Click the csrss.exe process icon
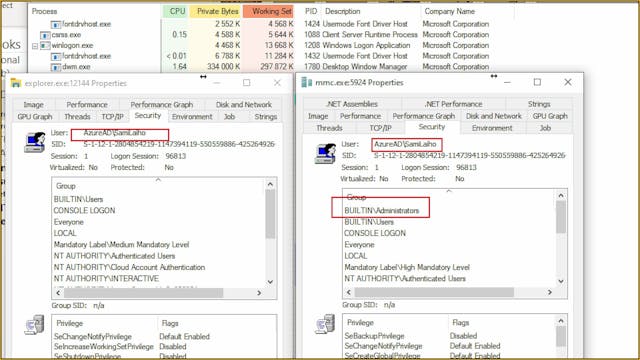The width and height of the screenshot is (640, 360). 45,35
